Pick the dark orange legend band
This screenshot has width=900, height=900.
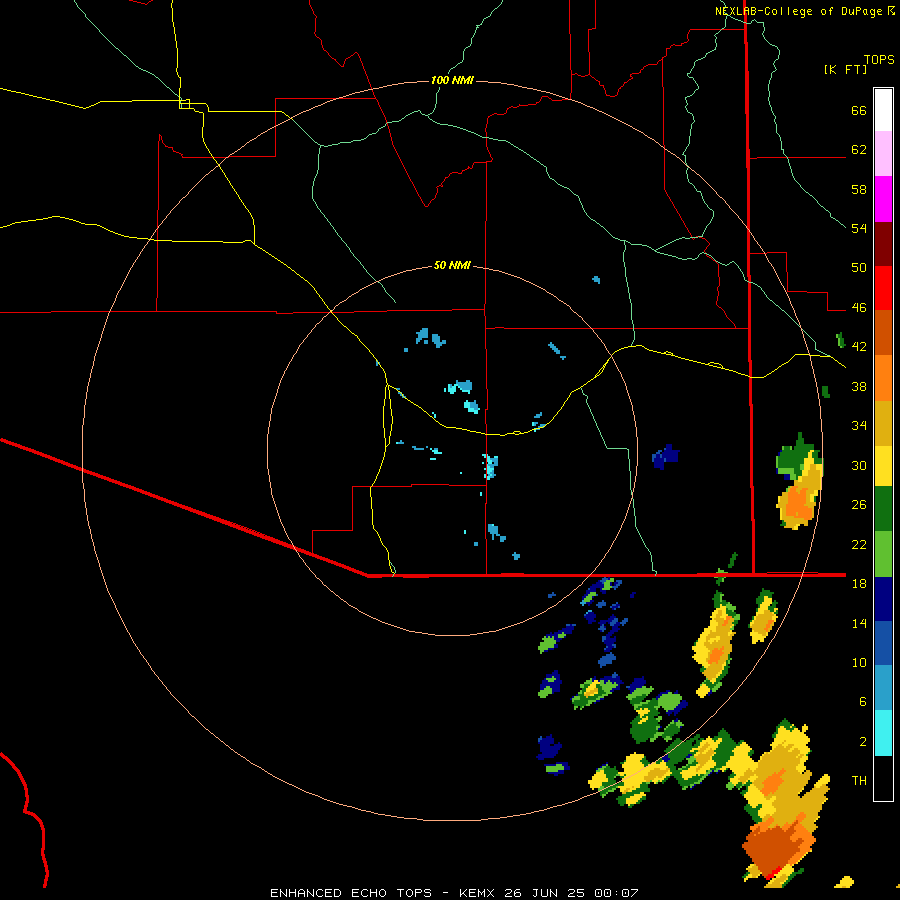[x=883, y=332]
